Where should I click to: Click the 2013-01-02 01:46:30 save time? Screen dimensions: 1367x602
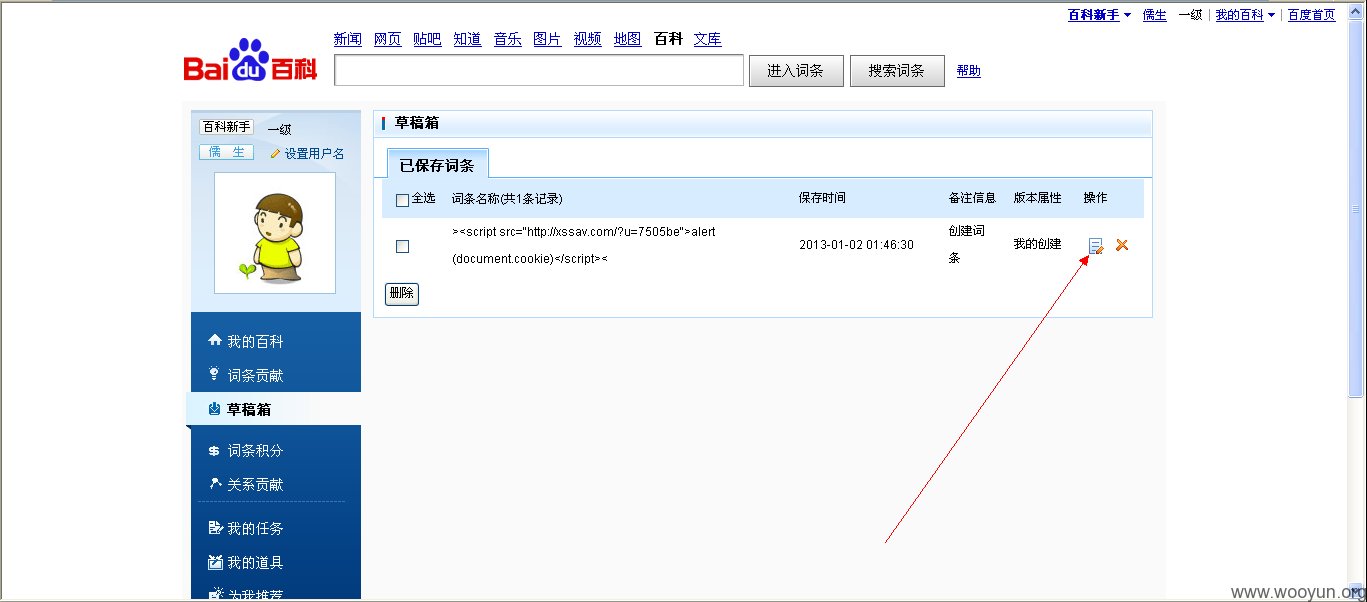856,245
